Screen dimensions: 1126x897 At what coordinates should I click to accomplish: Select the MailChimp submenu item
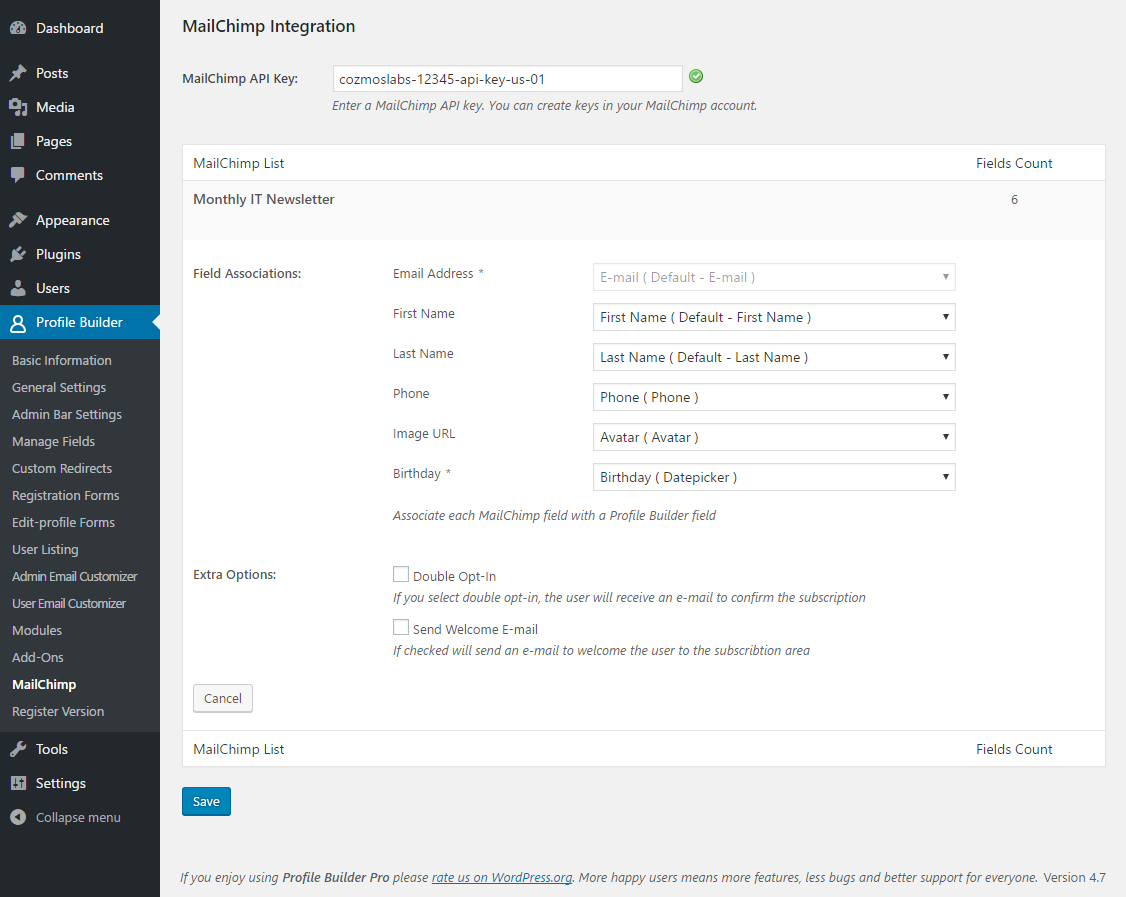point(44,684)
